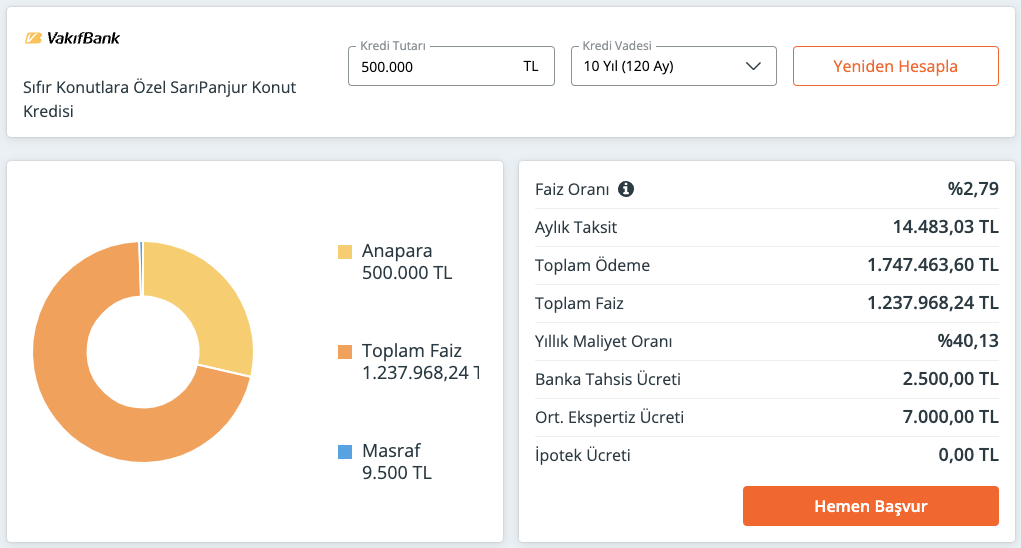Focus the Kredi Tutarı amount field

[x=451, y=66]
